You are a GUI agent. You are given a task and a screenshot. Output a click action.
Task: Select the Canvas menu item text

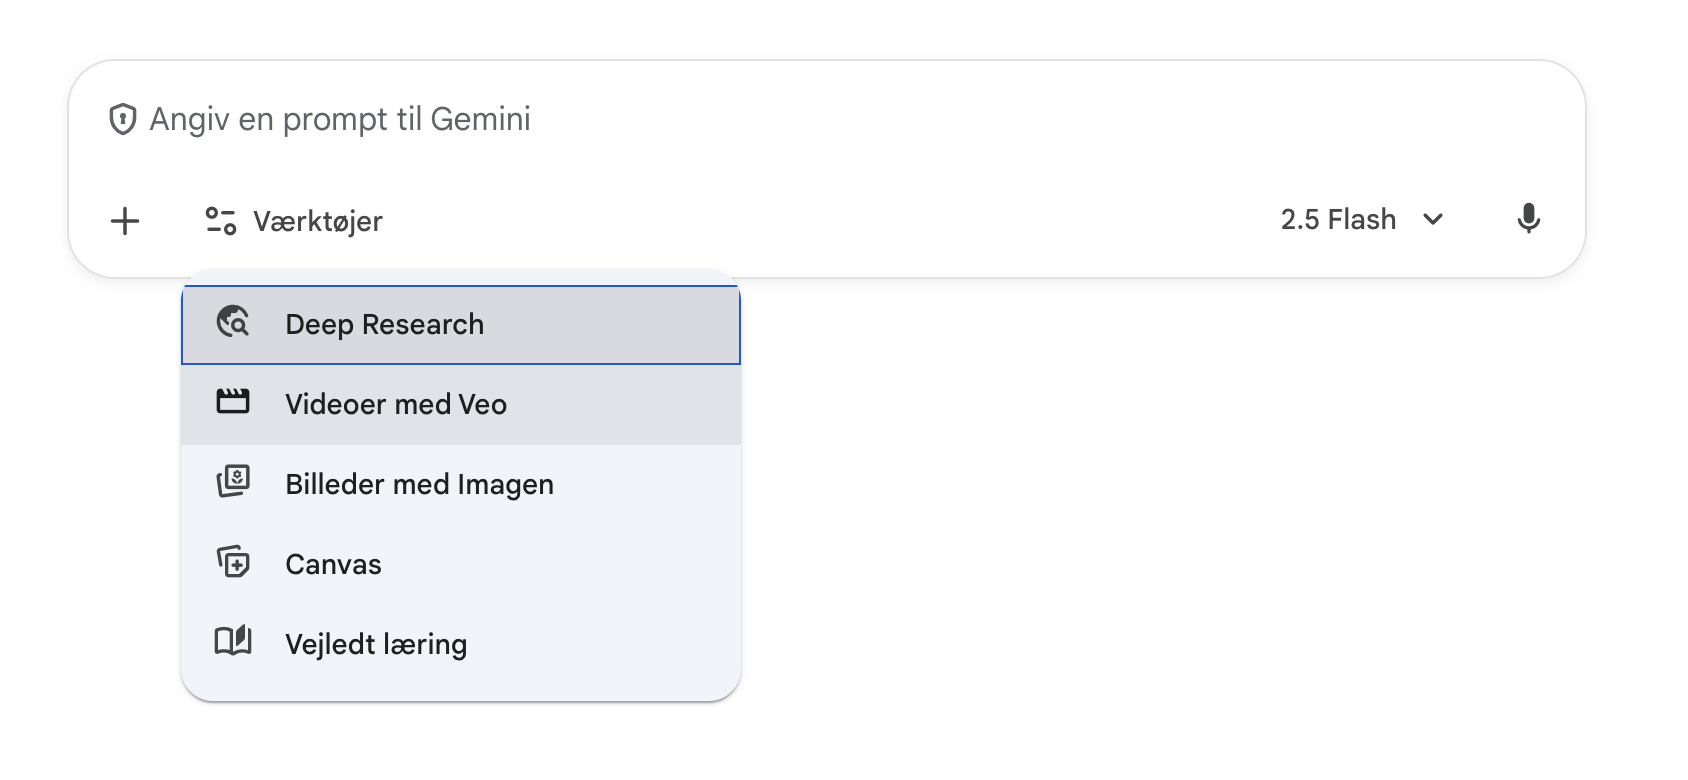click(x=333, y=565)
